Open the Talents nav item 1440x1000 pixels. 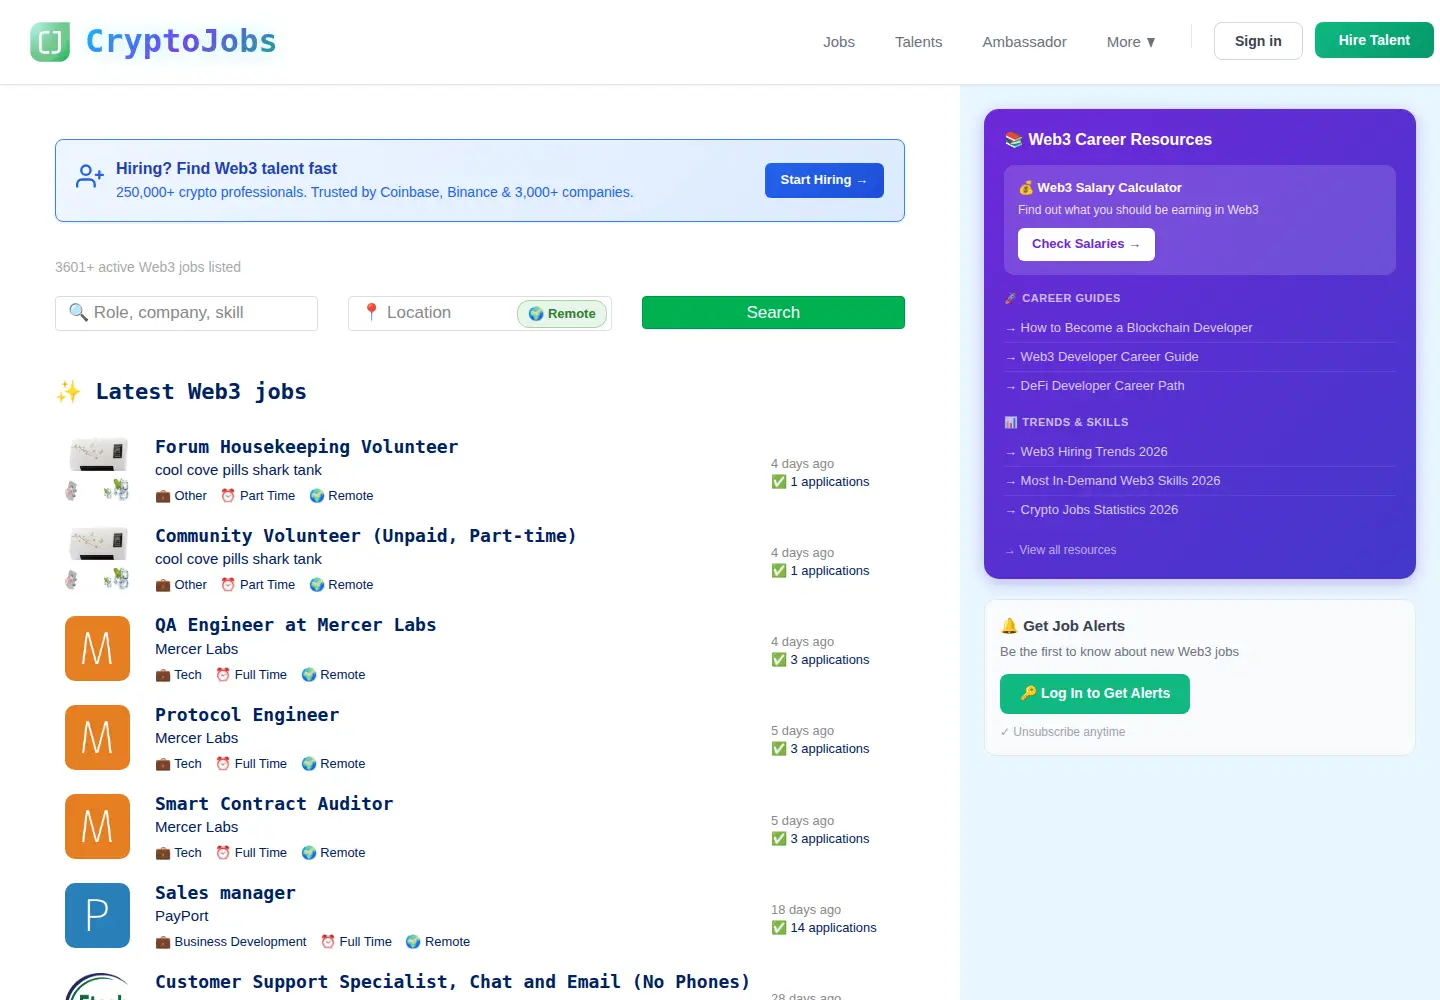pyautogui.click(x=918, y=42)
